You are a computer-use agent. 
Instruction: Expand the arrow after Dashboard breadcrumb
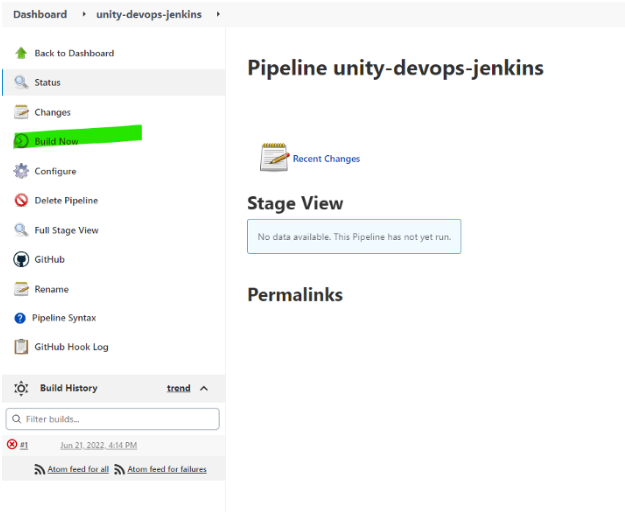84,14
